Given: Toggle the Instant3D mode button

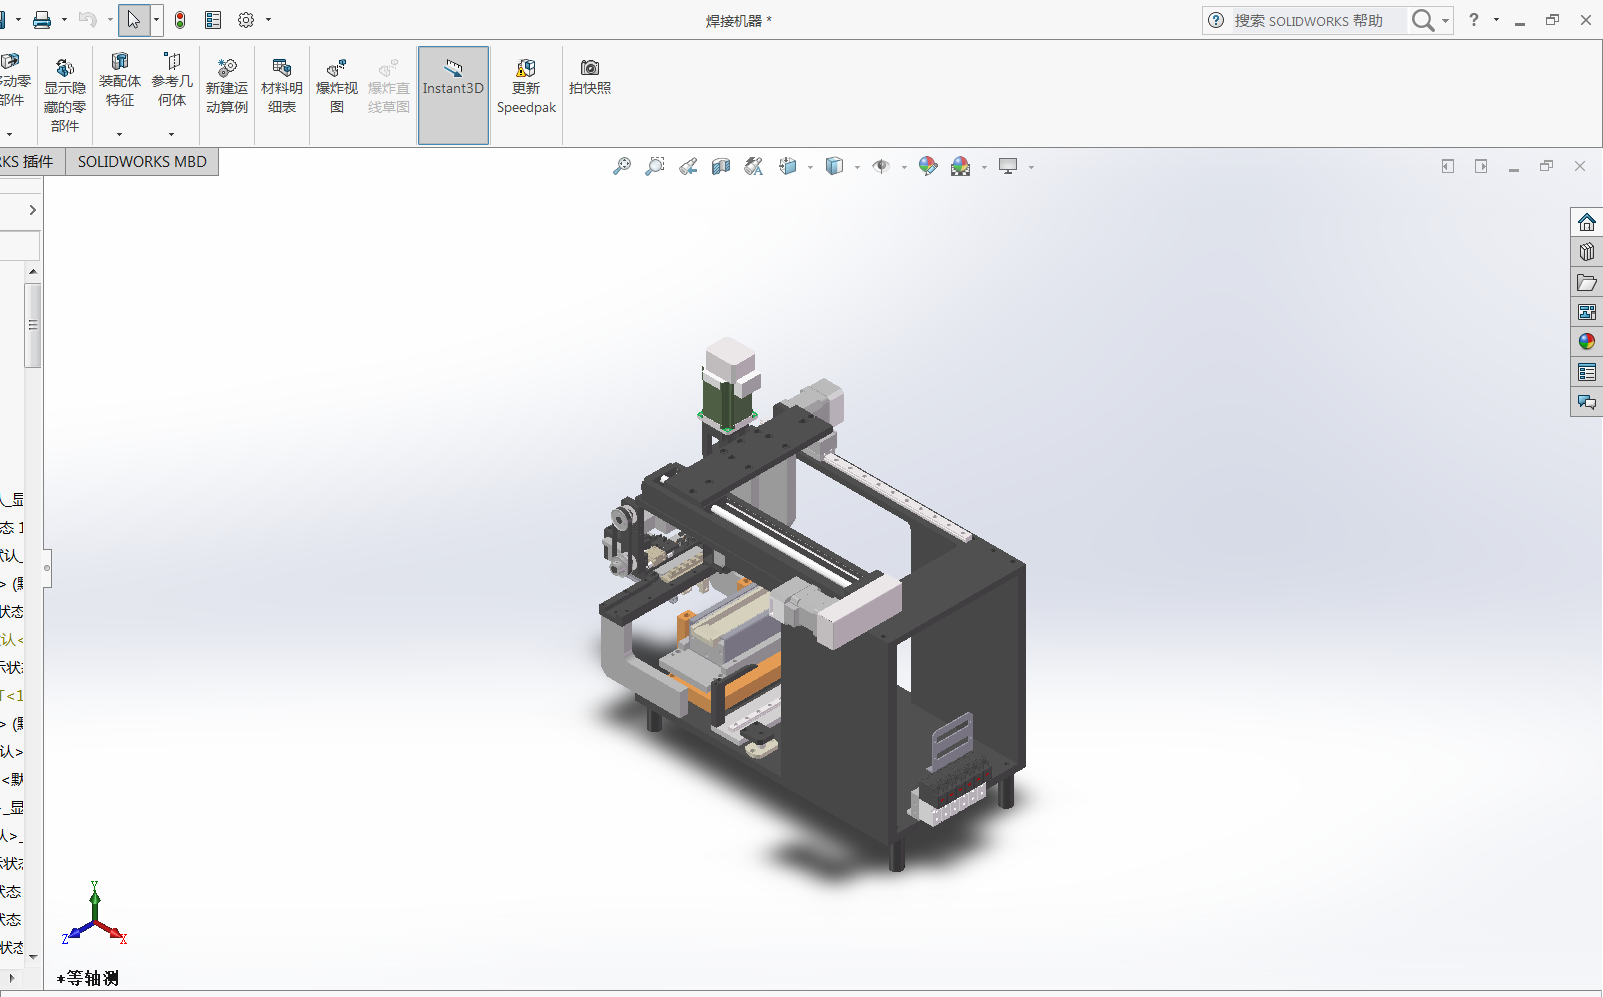Looking at the screenshot, I should [x=453, y=86].
